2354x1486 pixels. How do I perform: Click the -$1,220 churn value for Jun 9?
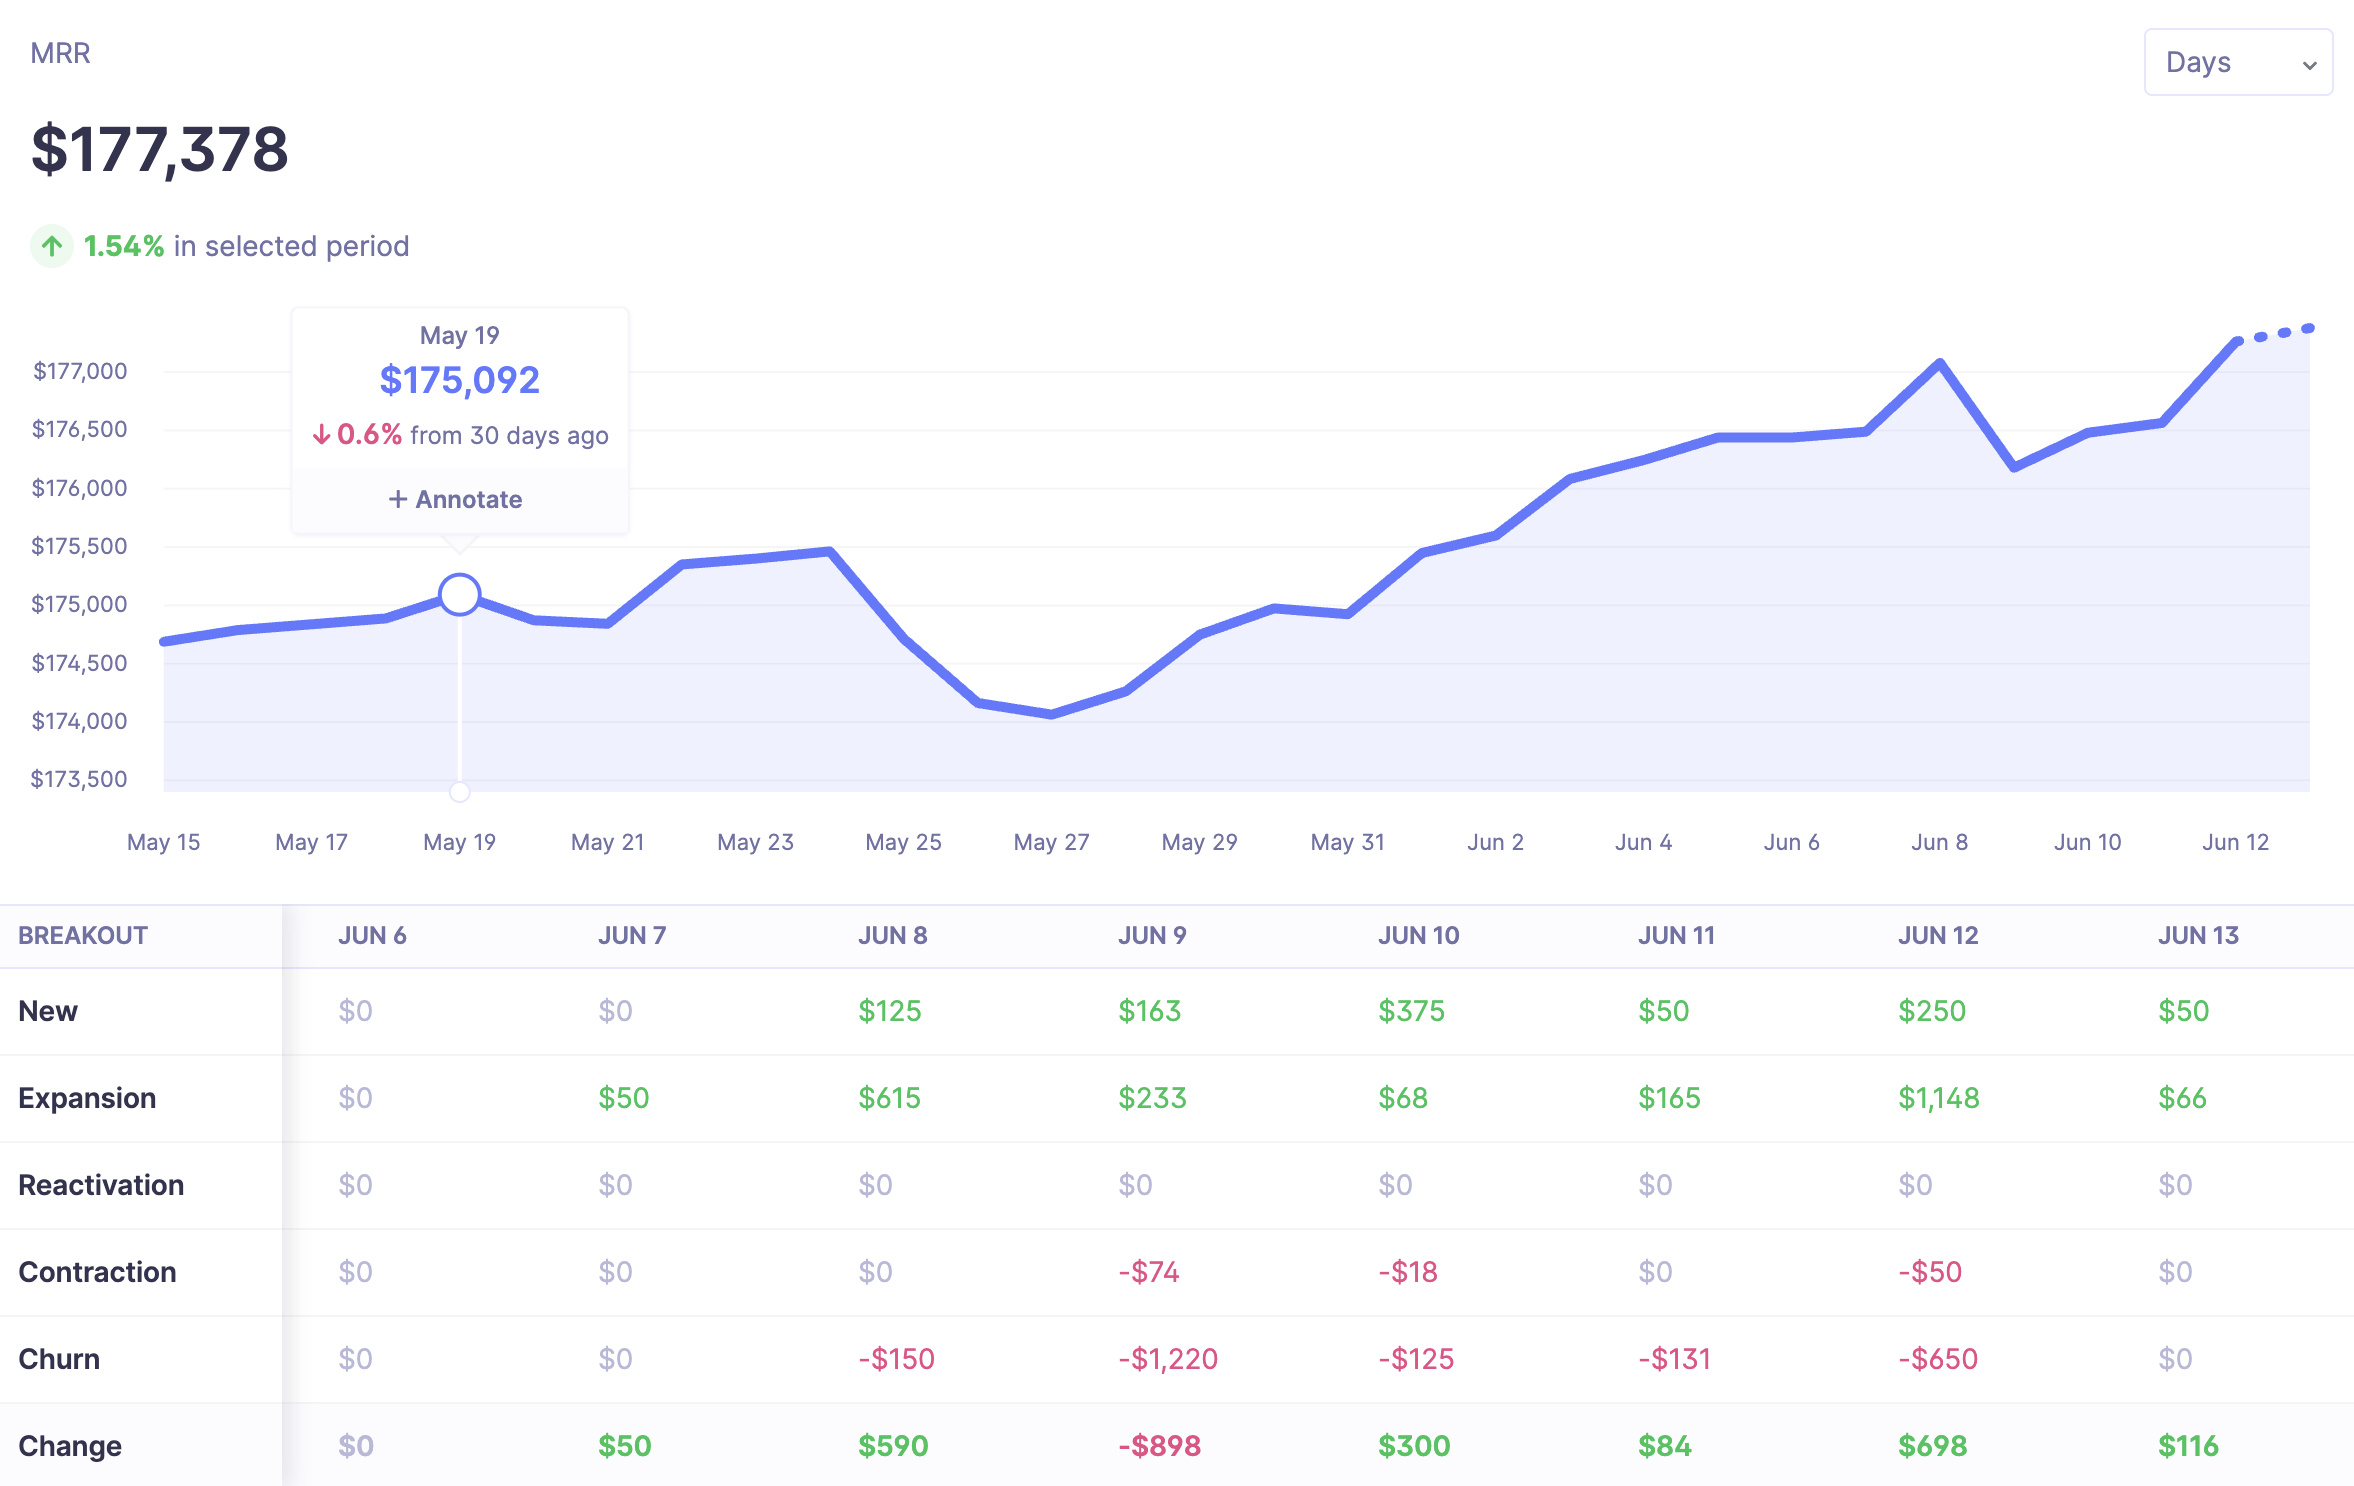click(1167, 1358)
